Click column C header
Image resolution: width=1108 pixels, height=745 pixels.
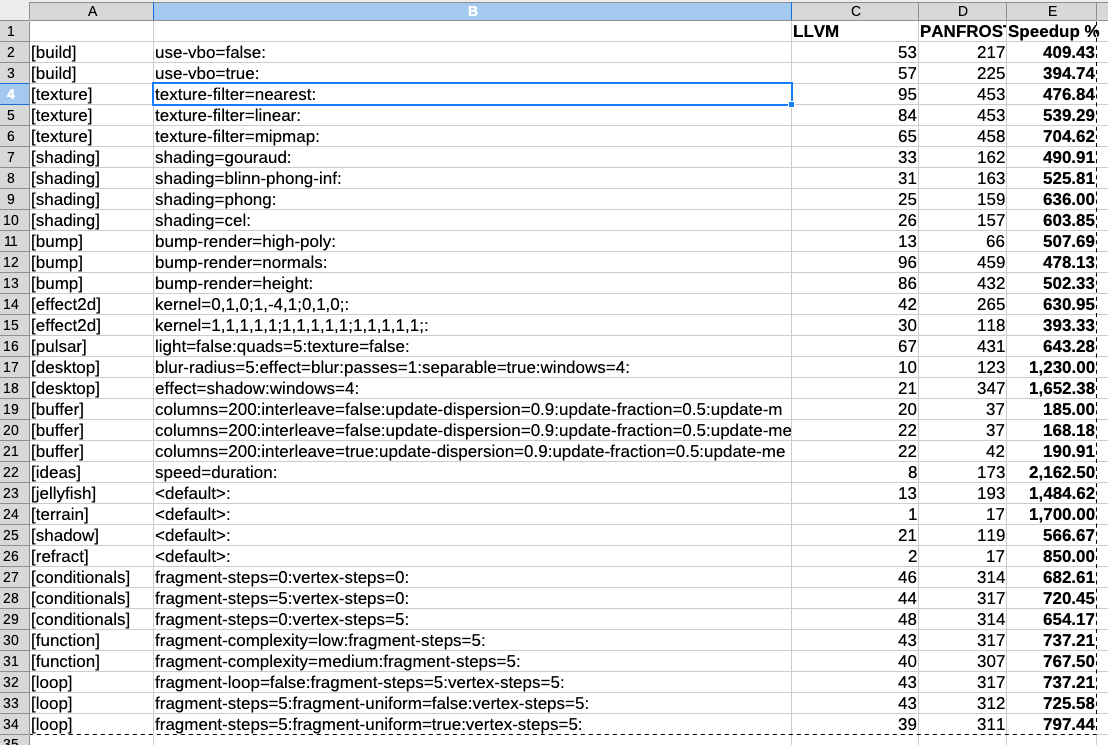tap(854, 11)
